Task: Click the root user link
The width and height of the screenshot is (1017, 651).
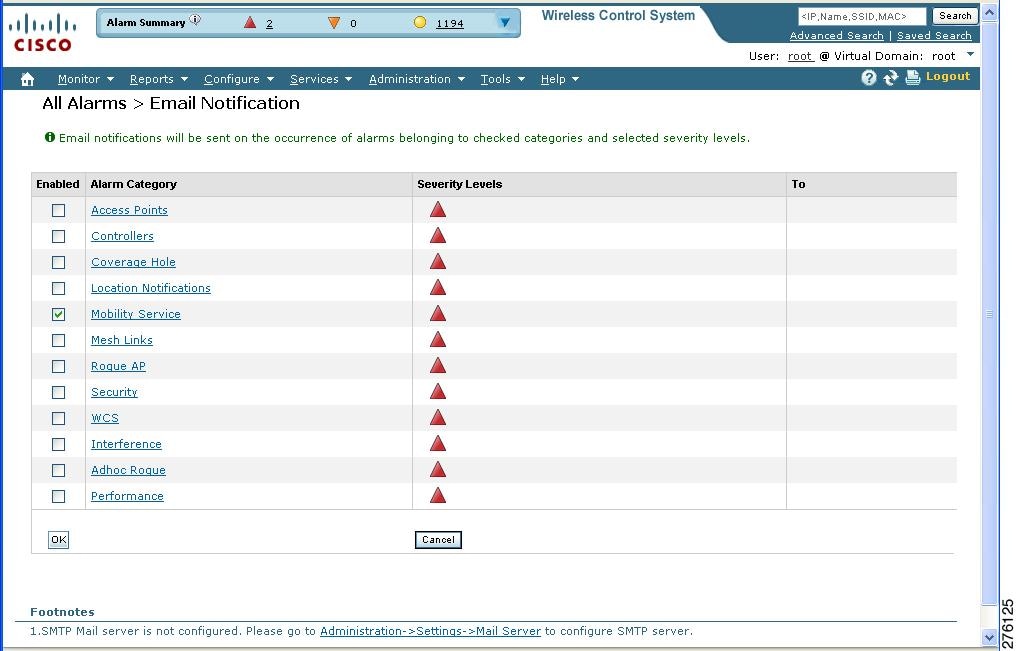Action: [800, 56]
